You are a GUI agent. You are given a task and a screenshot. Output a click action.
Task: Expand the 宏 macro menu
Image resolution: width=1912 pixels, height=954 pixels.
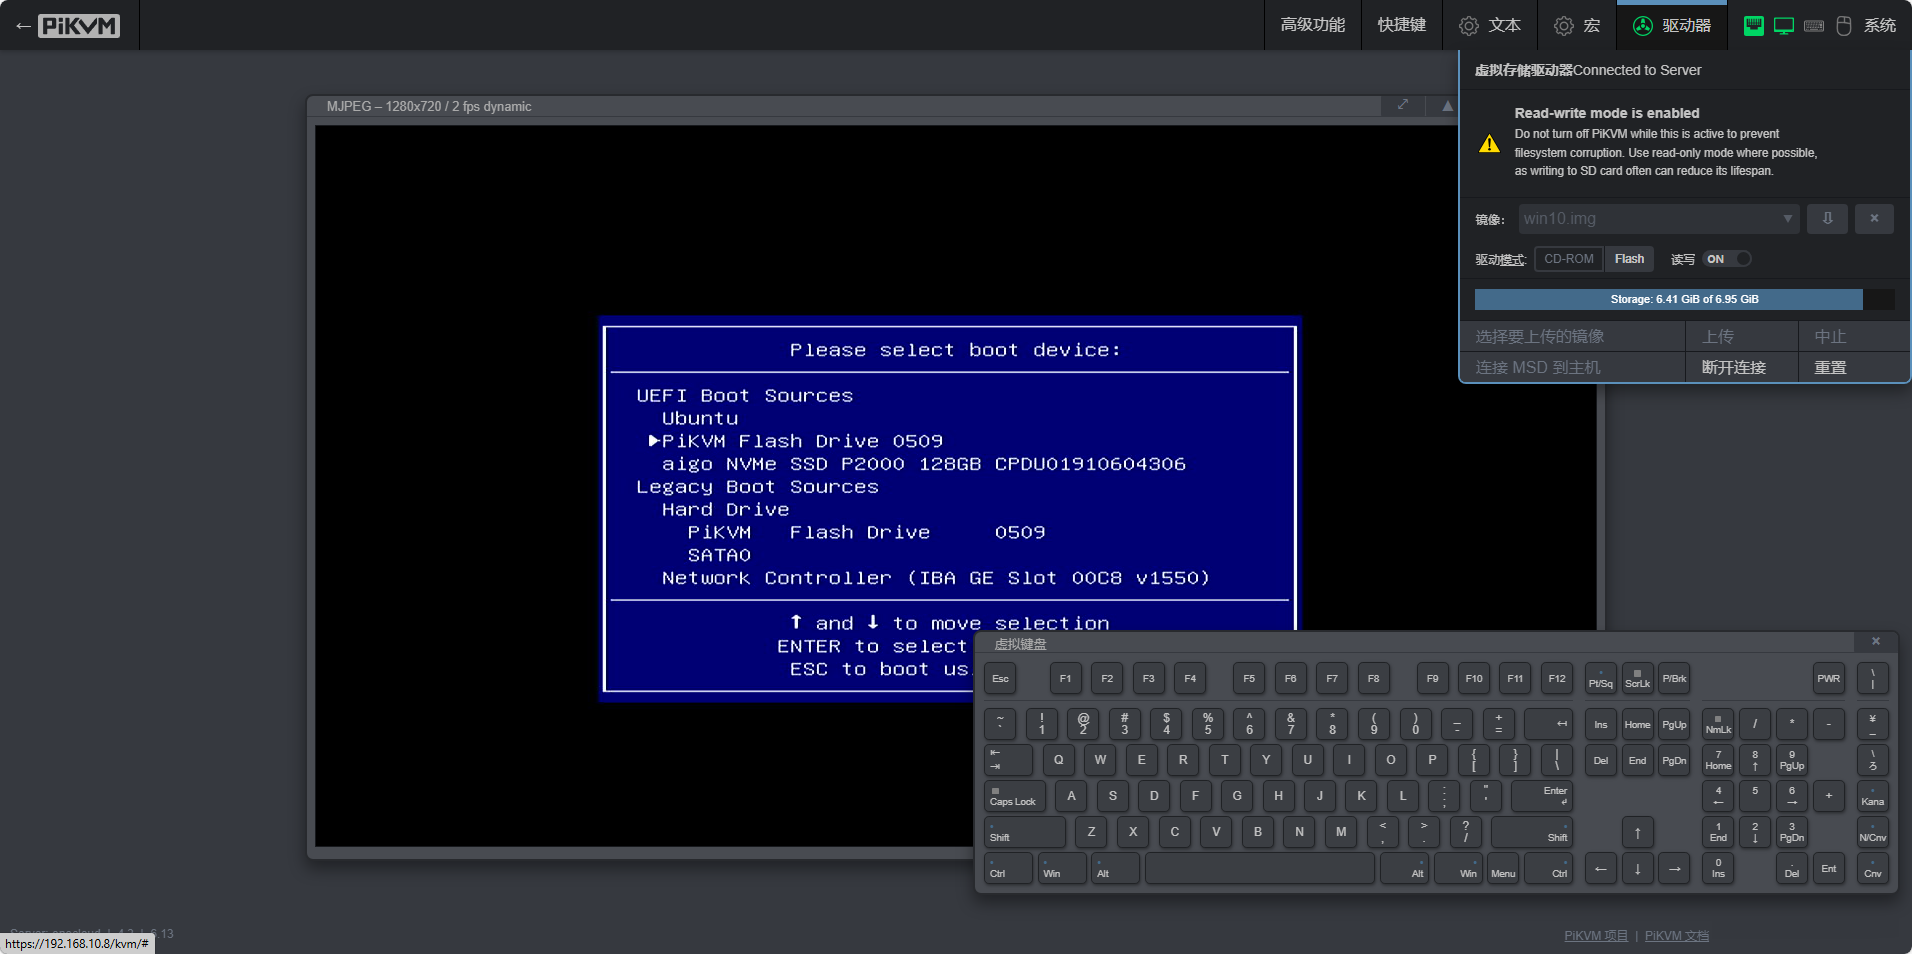[1577, 26]
